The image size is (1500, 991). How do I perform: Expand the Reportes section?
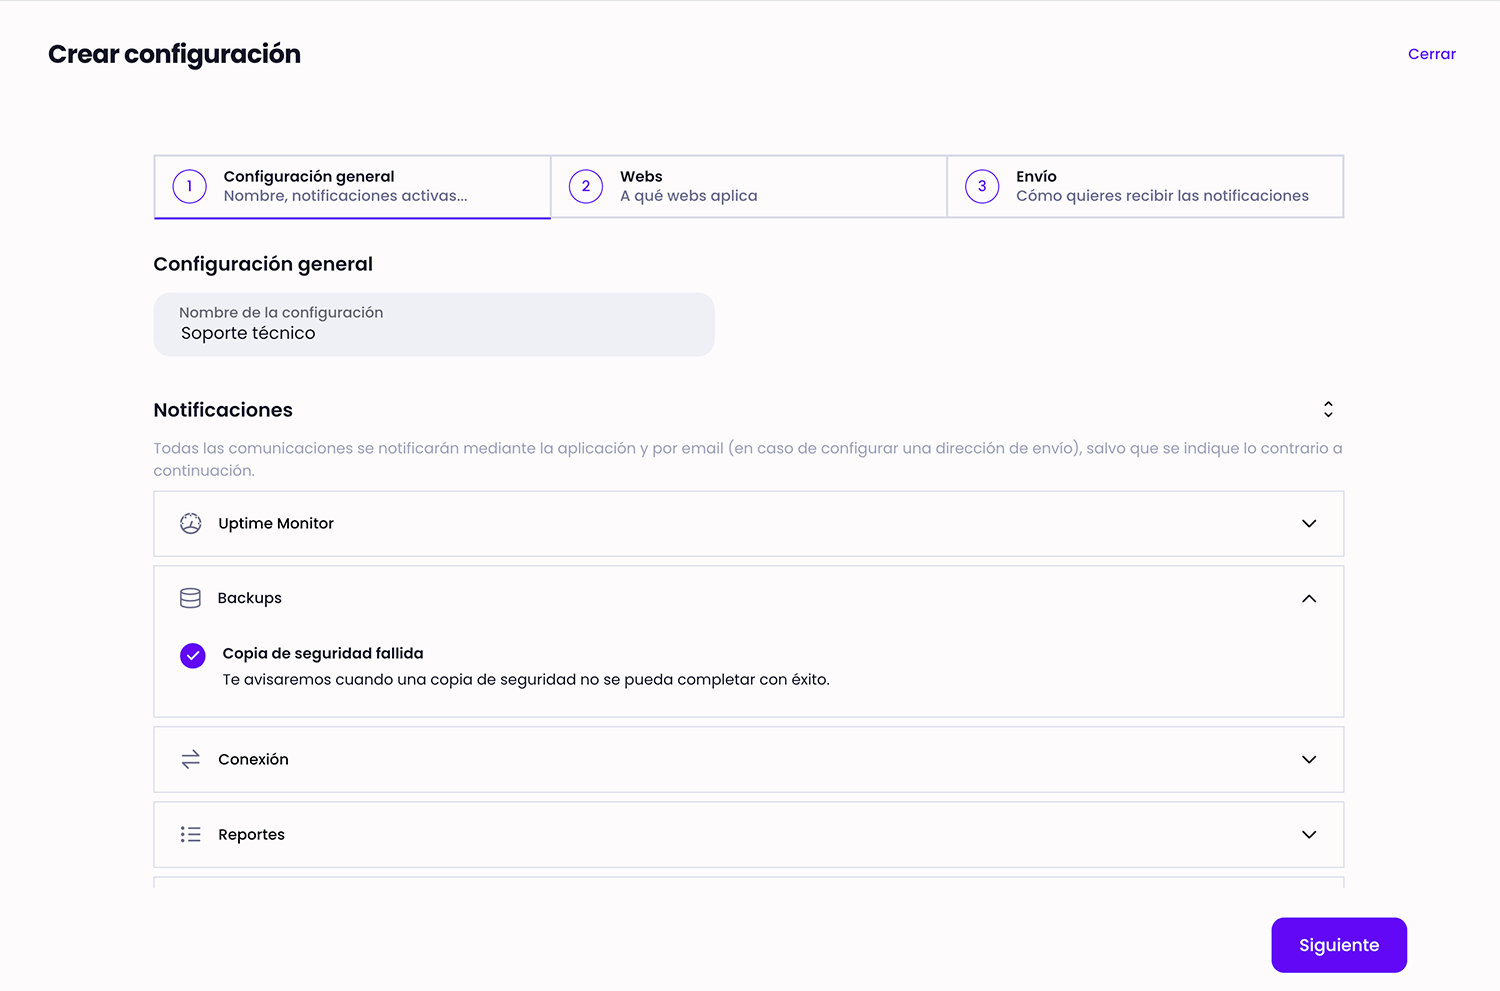[1308, 834]
